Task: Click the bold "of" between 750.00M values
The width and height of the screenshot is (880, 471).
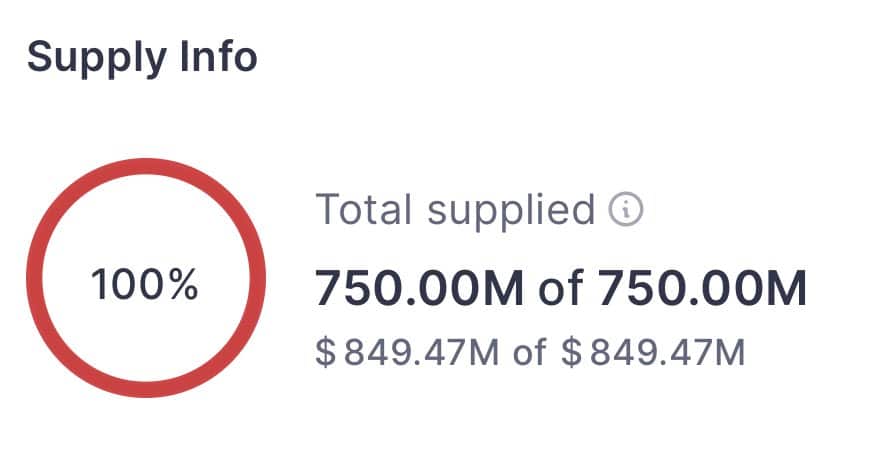Action: [561, 290]
